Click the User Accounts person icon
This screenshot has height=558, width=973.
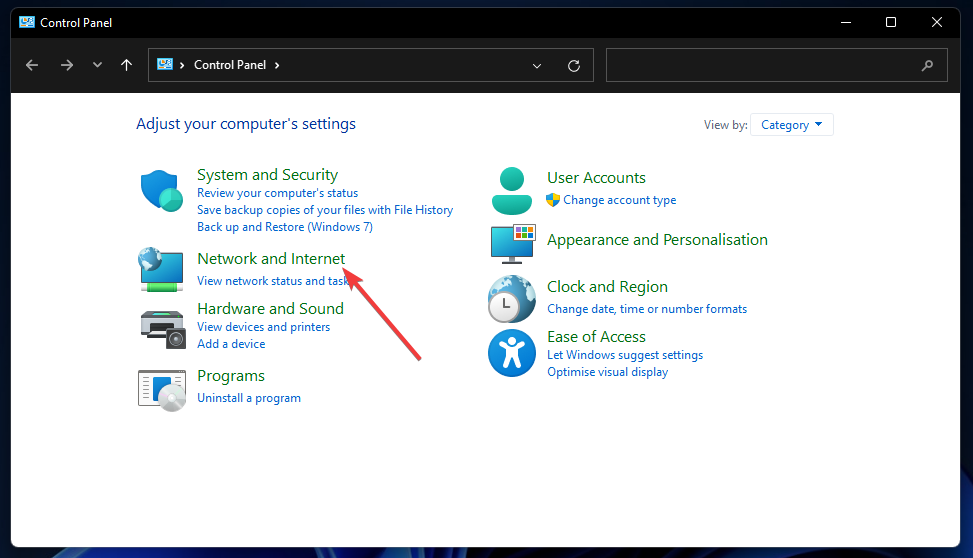512,190
